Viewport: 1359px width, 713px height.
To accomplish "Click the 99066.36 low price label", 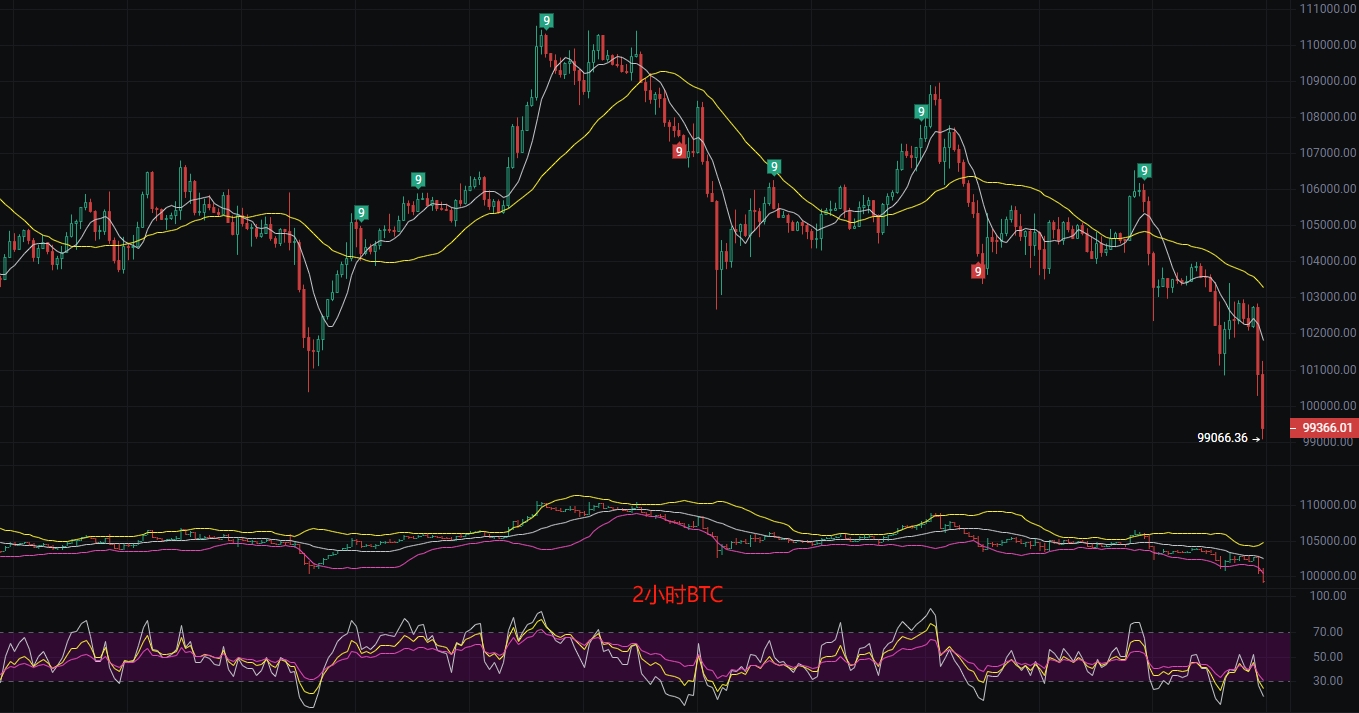I will (1222, 437).
